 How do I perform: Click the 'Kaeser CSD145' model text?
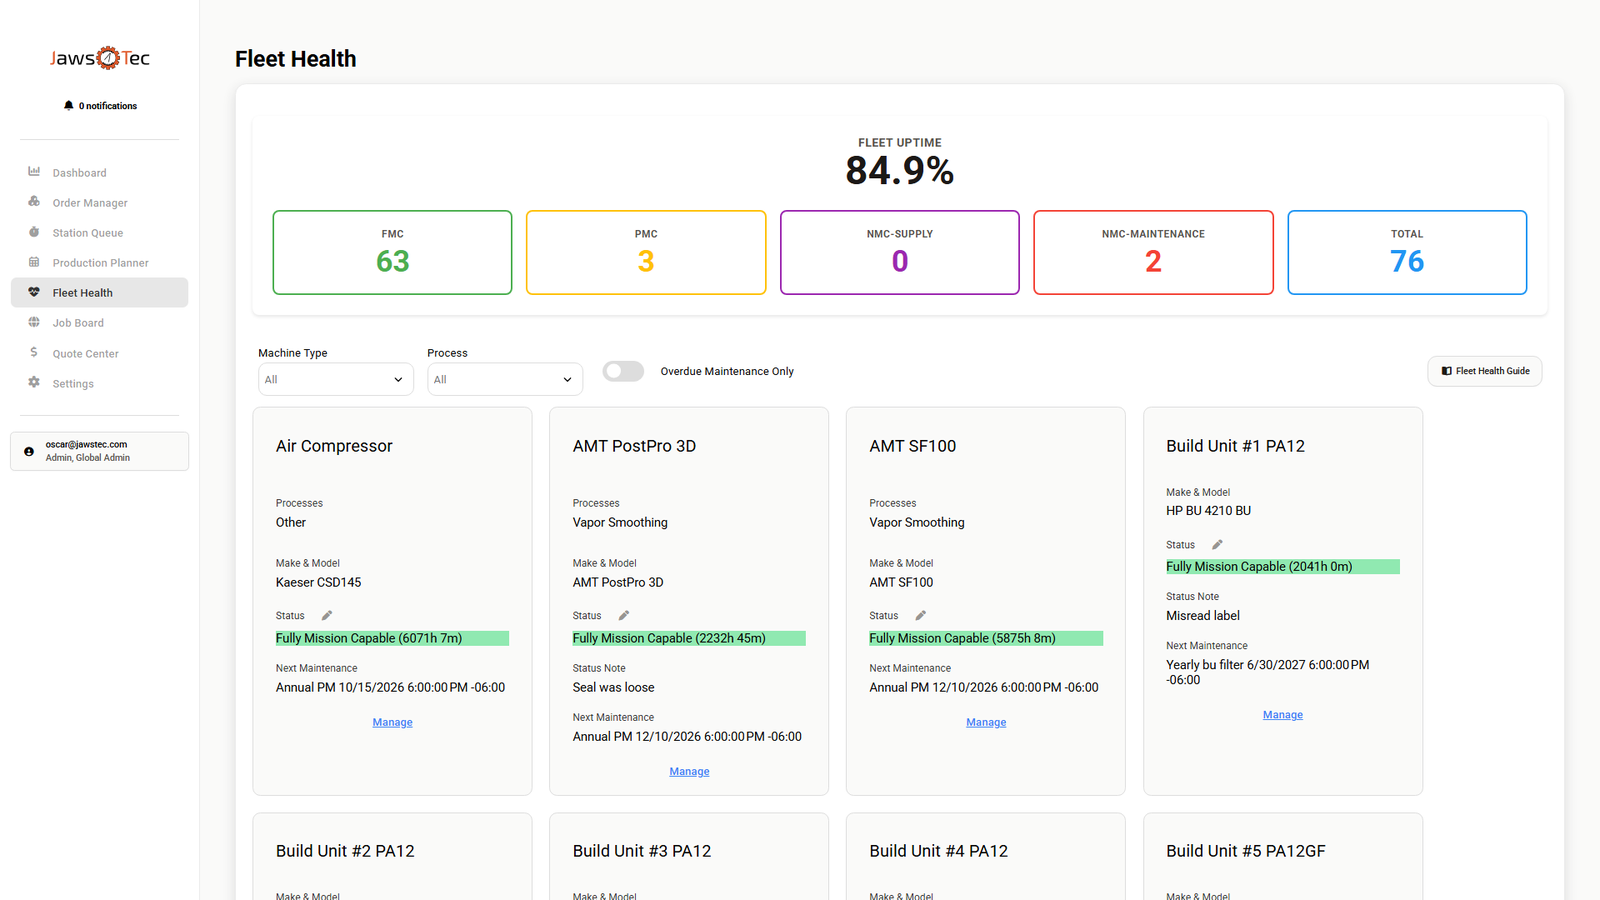(x=319, y=582)
